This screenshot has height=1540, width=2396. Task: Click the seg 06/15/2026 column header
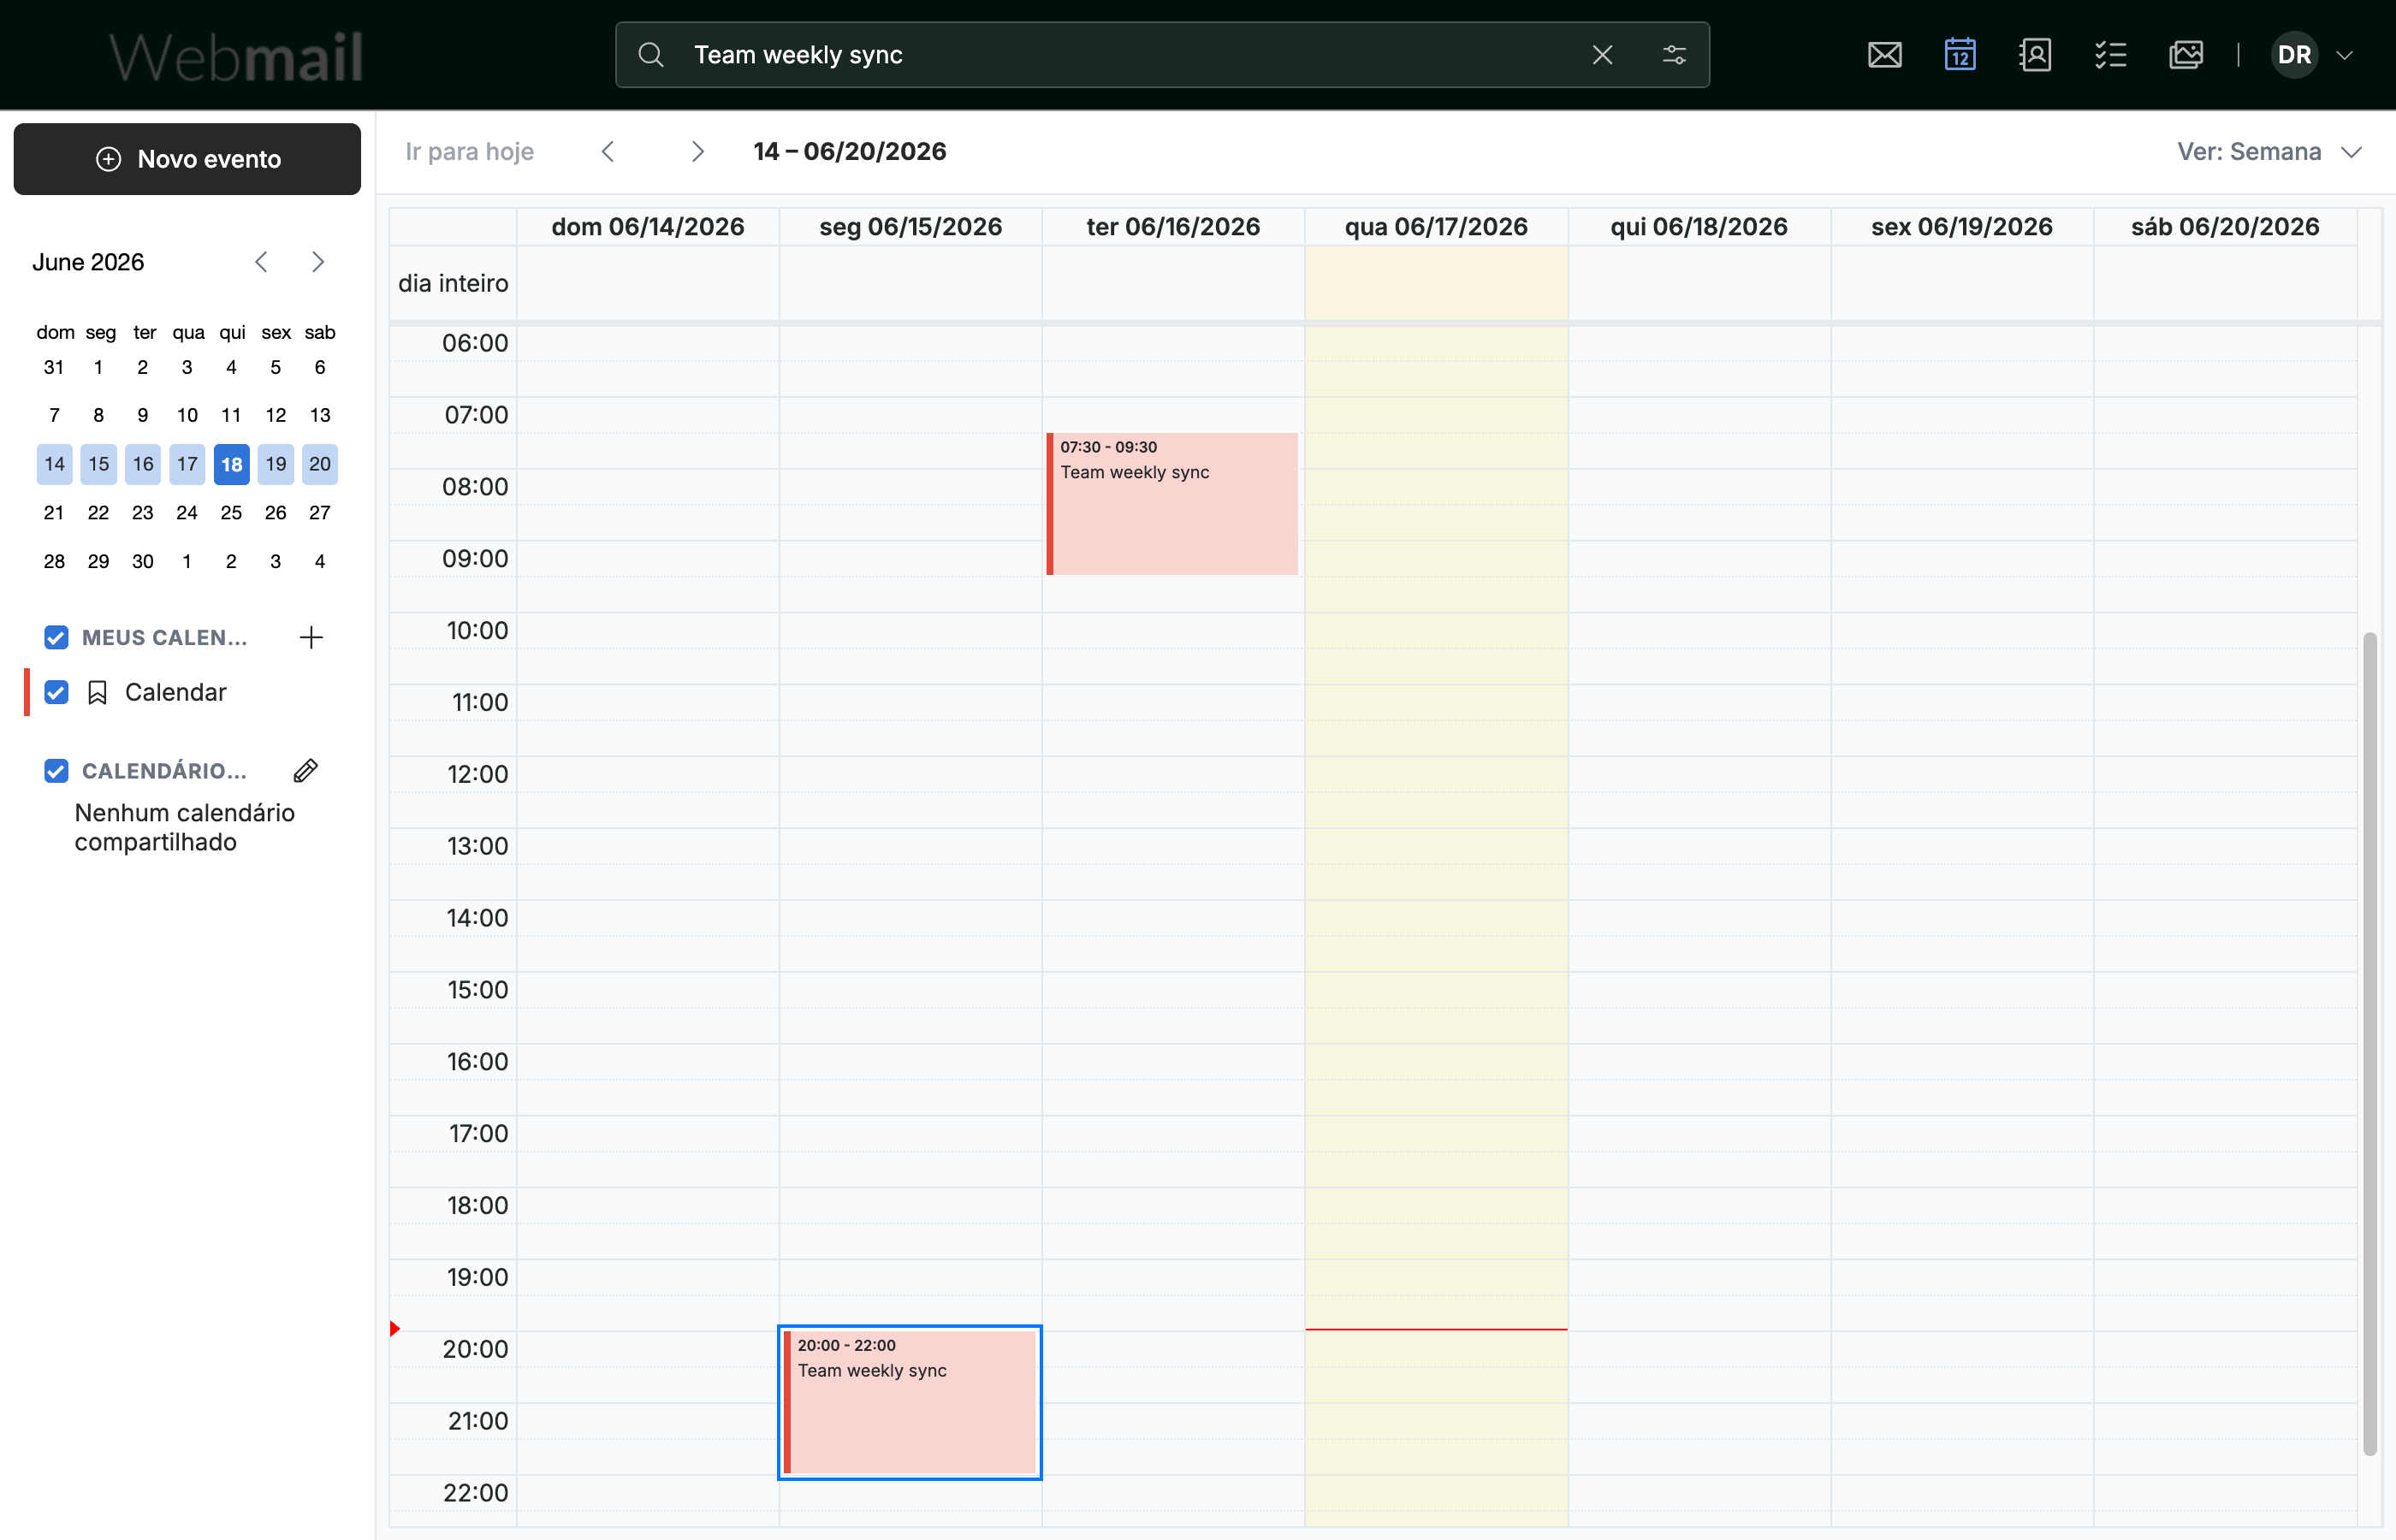911,227
